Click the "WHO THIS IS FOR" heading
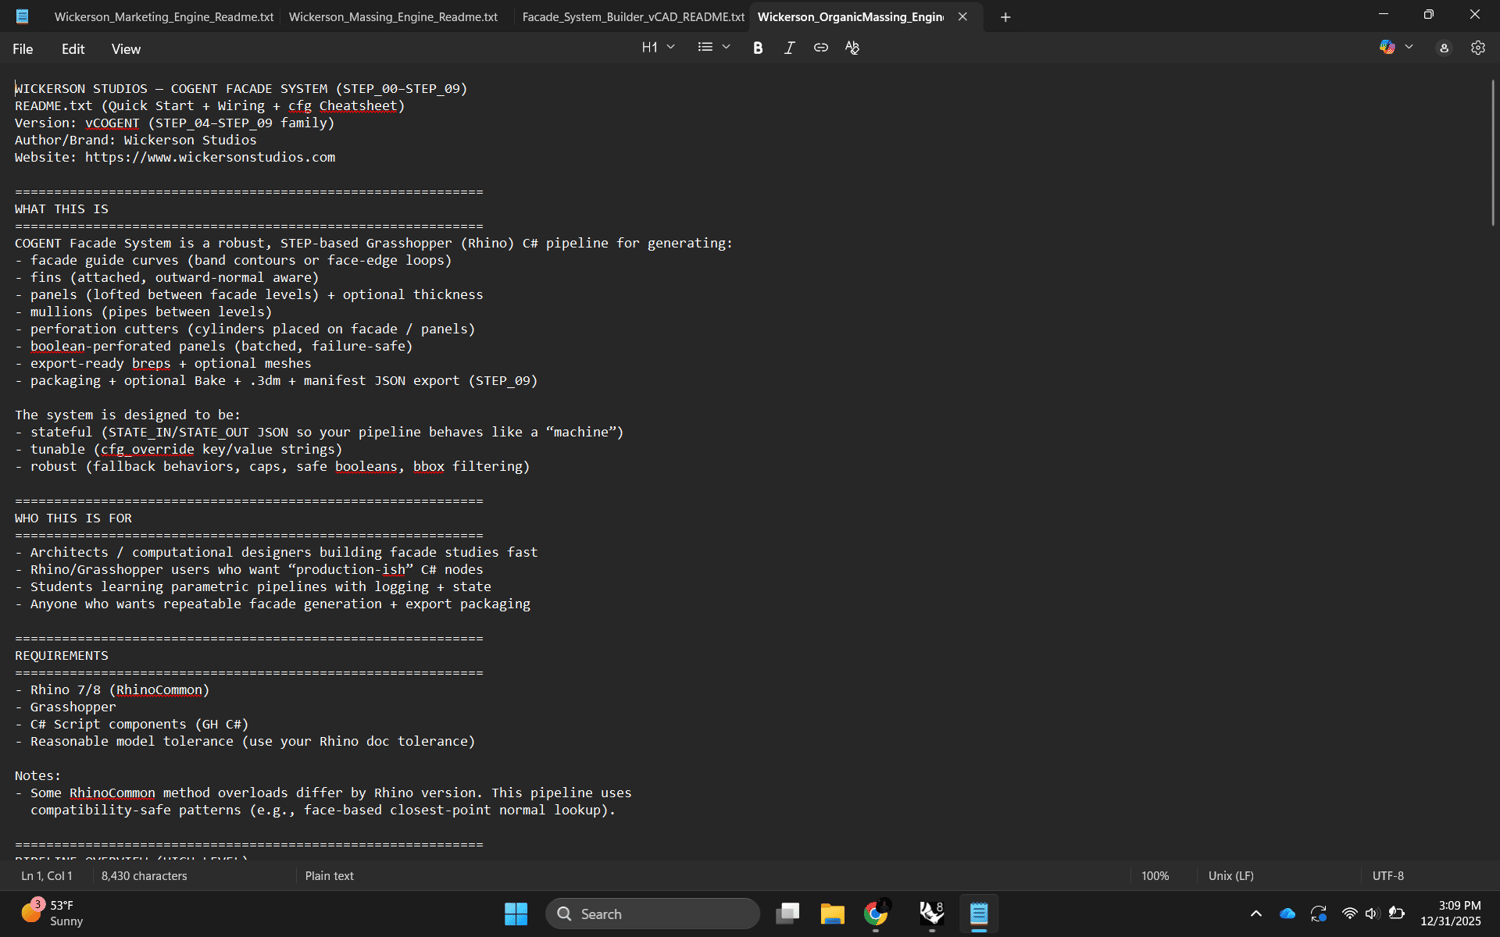 pos(73,518)
